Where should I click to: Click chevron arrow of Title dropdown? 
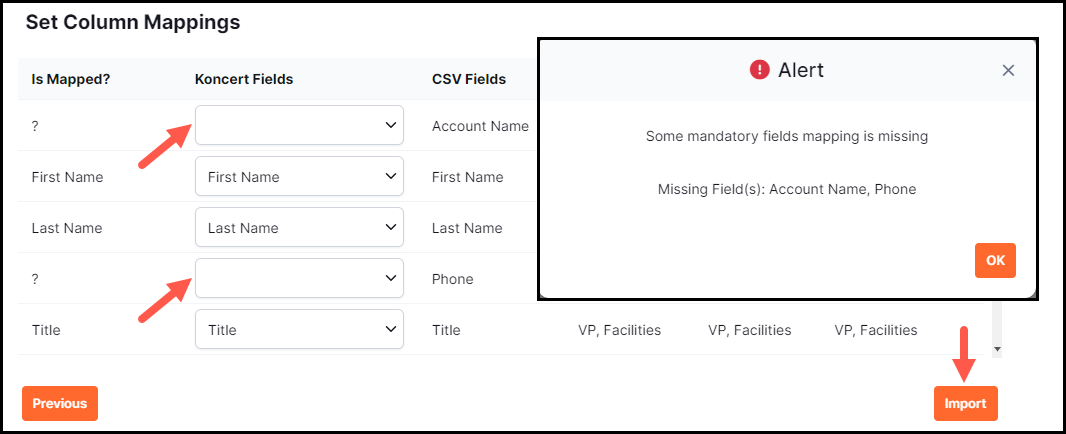point(390,329)
